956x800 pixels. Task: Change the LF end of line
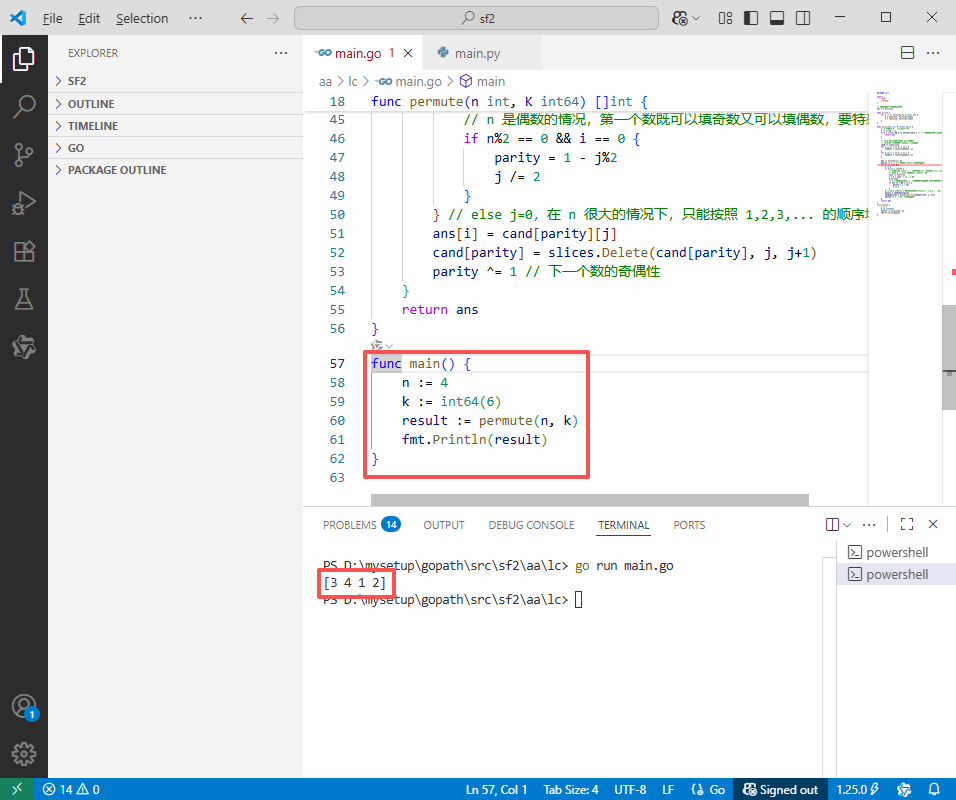[x=668, y=789]
